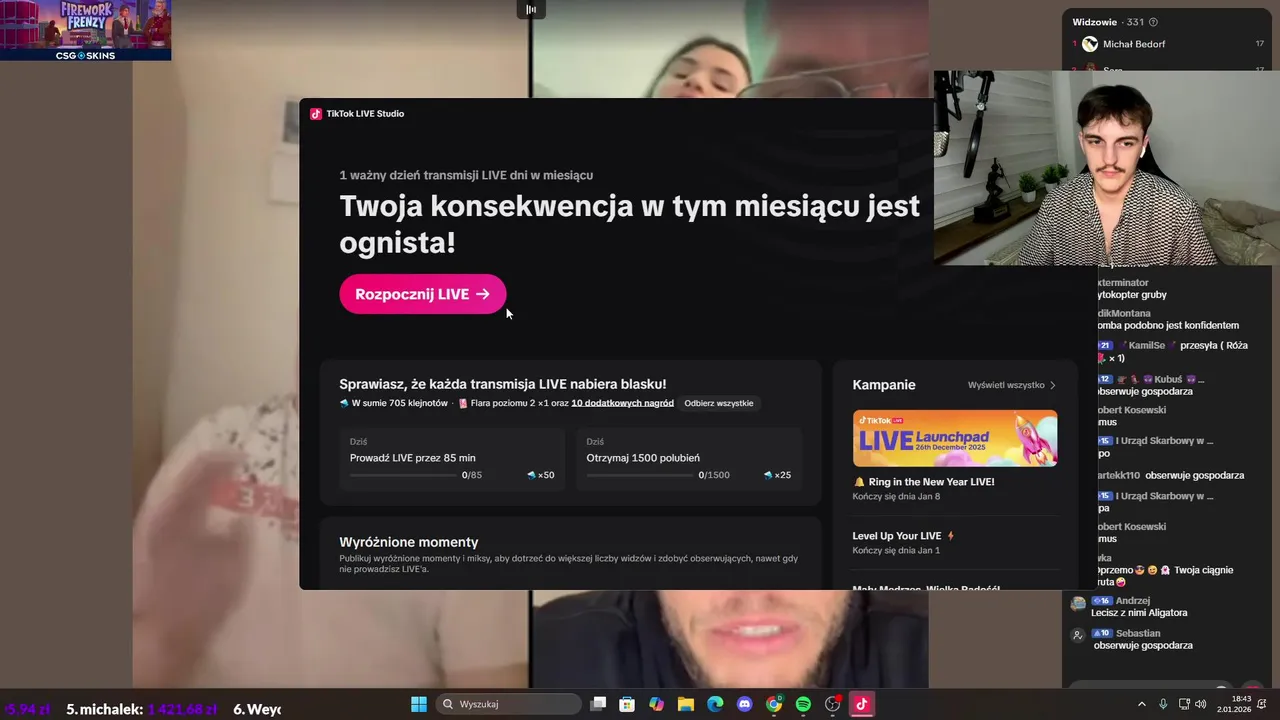
Task: Click the volume tray icon
Action: pos(1201,704)
